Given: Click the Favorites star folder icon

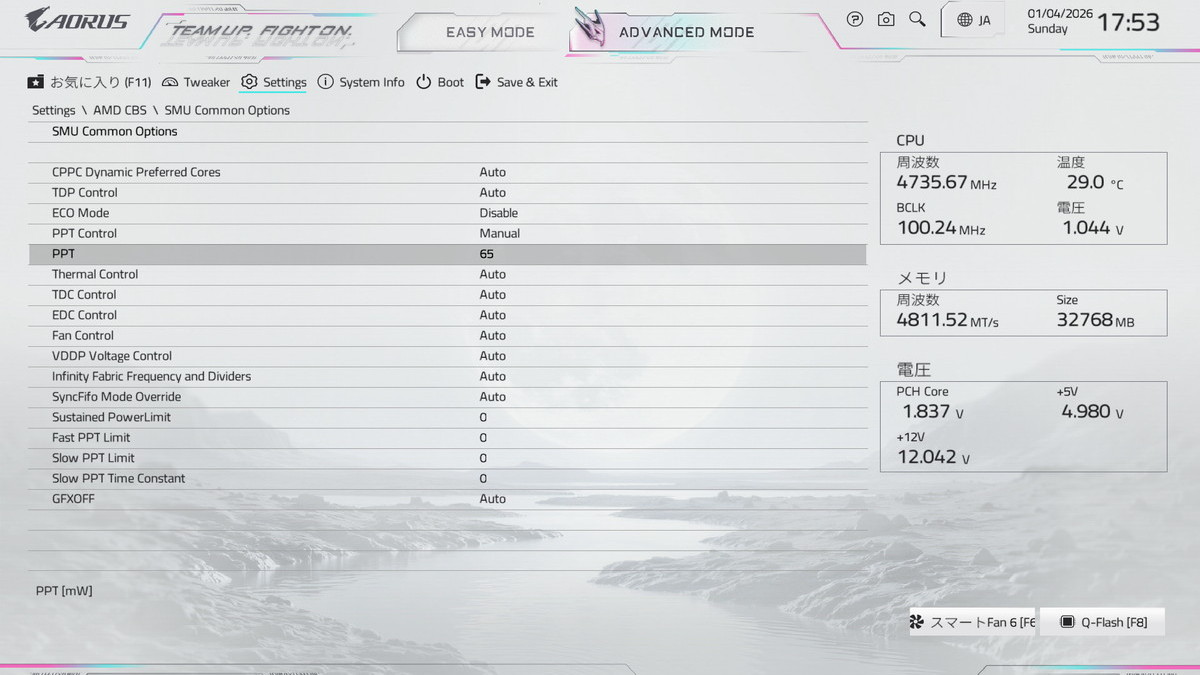Looking at the screenshot, I should click(x=36, y=82).
